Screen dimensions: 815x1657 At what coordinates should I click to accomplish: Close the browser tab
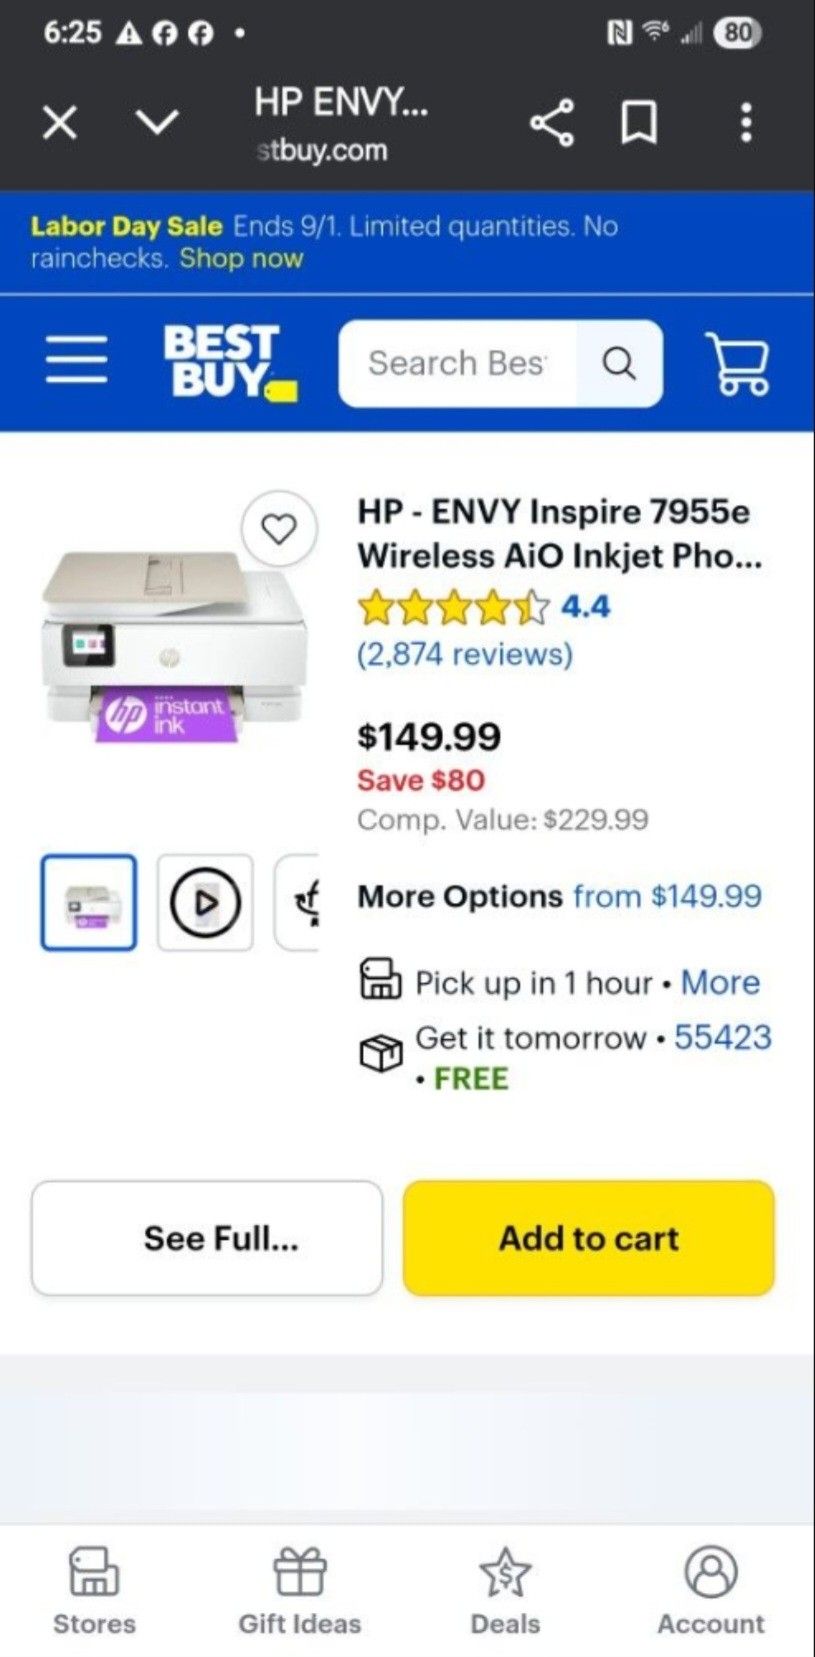coord(60,123)
